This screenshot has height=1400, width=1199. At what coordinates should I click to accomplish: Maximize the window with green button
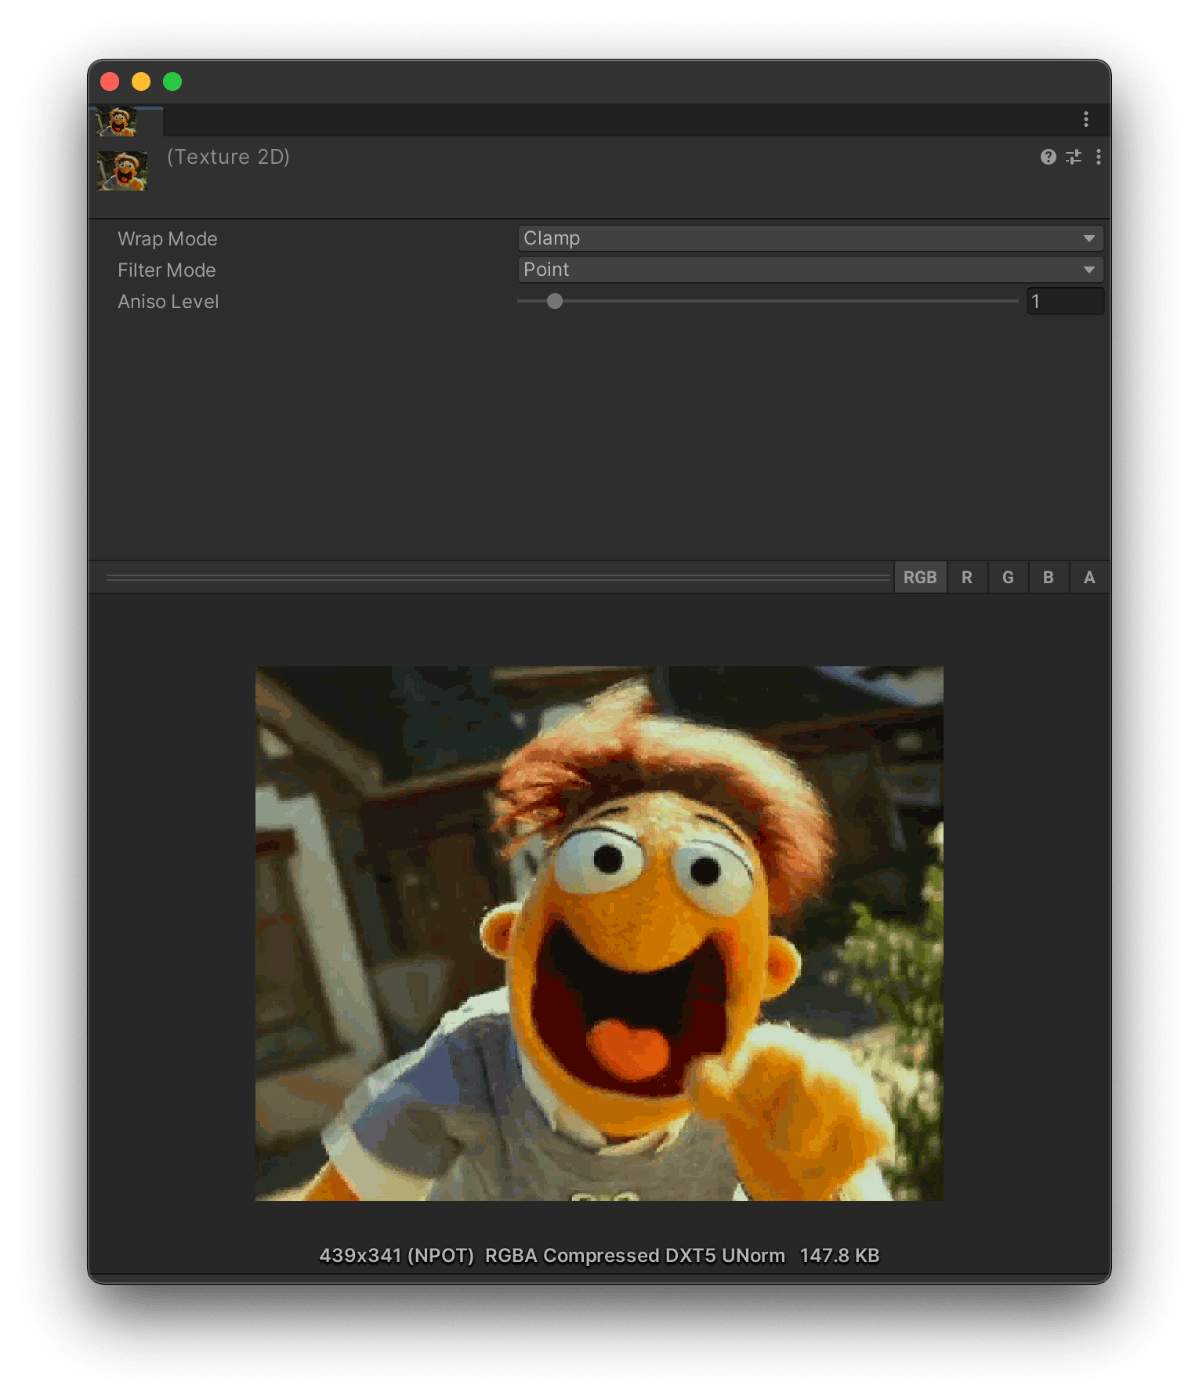pos(172,82)
